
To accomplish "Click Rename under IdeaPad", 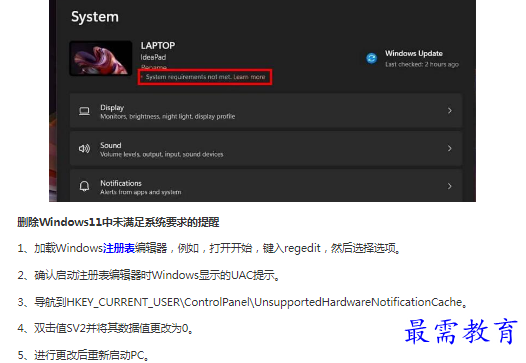I will pos(154,67).
